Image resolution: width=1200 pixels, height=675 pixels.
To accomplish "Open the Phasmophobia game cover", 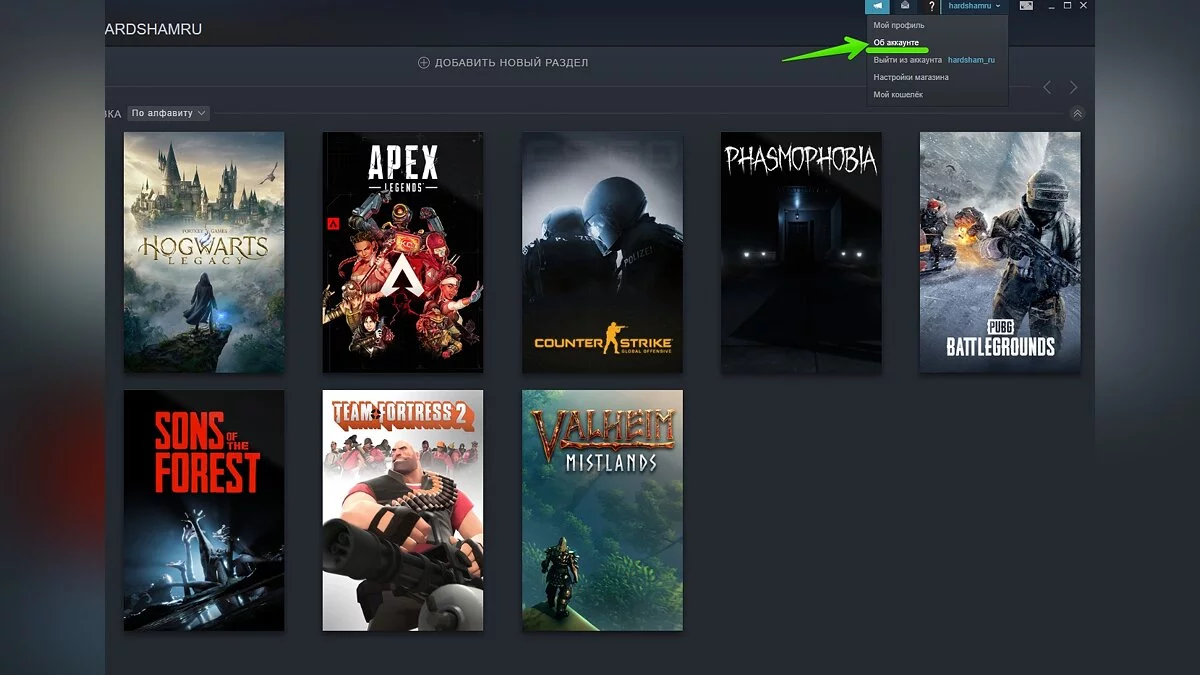I will click(802, 253).
